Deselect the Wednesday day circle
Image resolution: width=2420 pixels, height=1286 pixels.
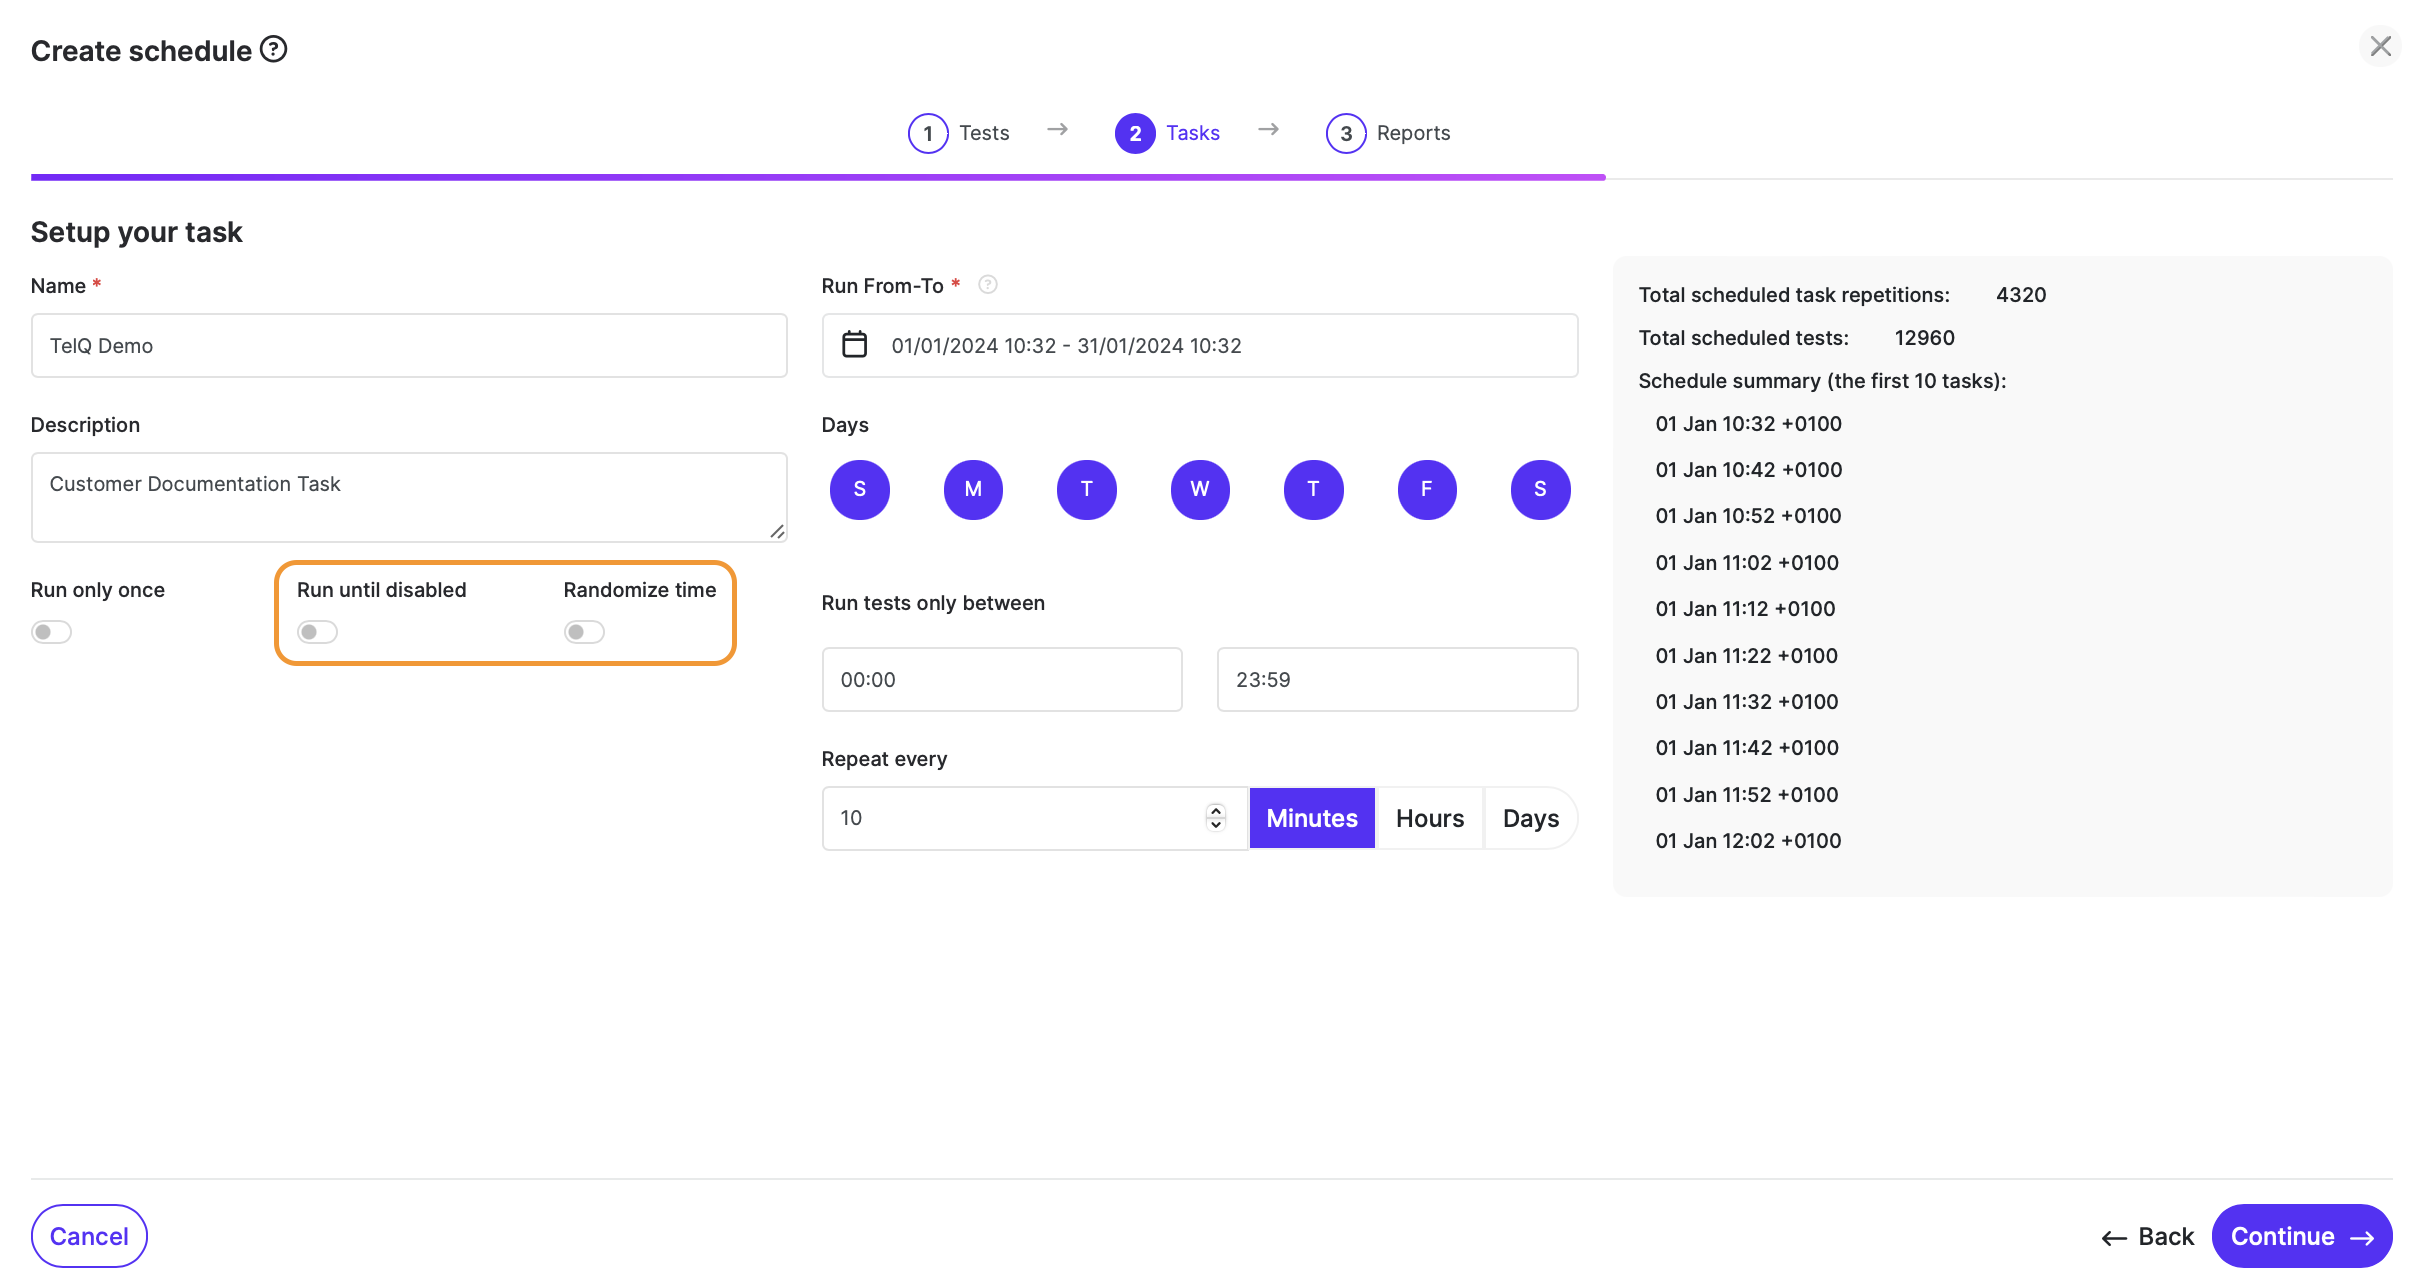(1199, 490)
